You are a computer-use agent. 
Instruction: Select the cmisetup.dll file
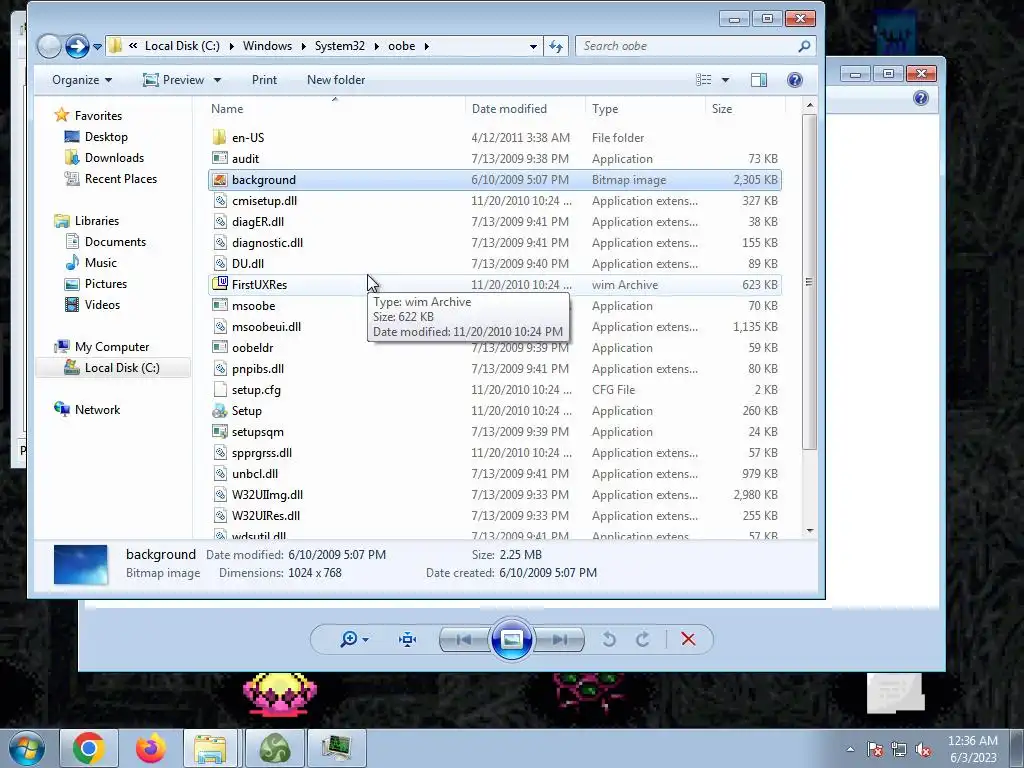coord(264,200)
